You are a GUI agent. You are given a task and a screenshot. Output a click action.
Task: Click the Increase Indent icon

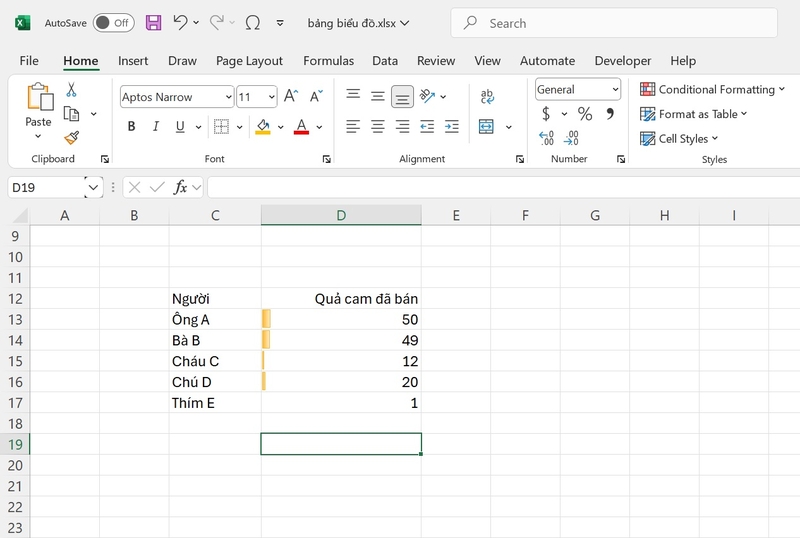click(452, 127)
